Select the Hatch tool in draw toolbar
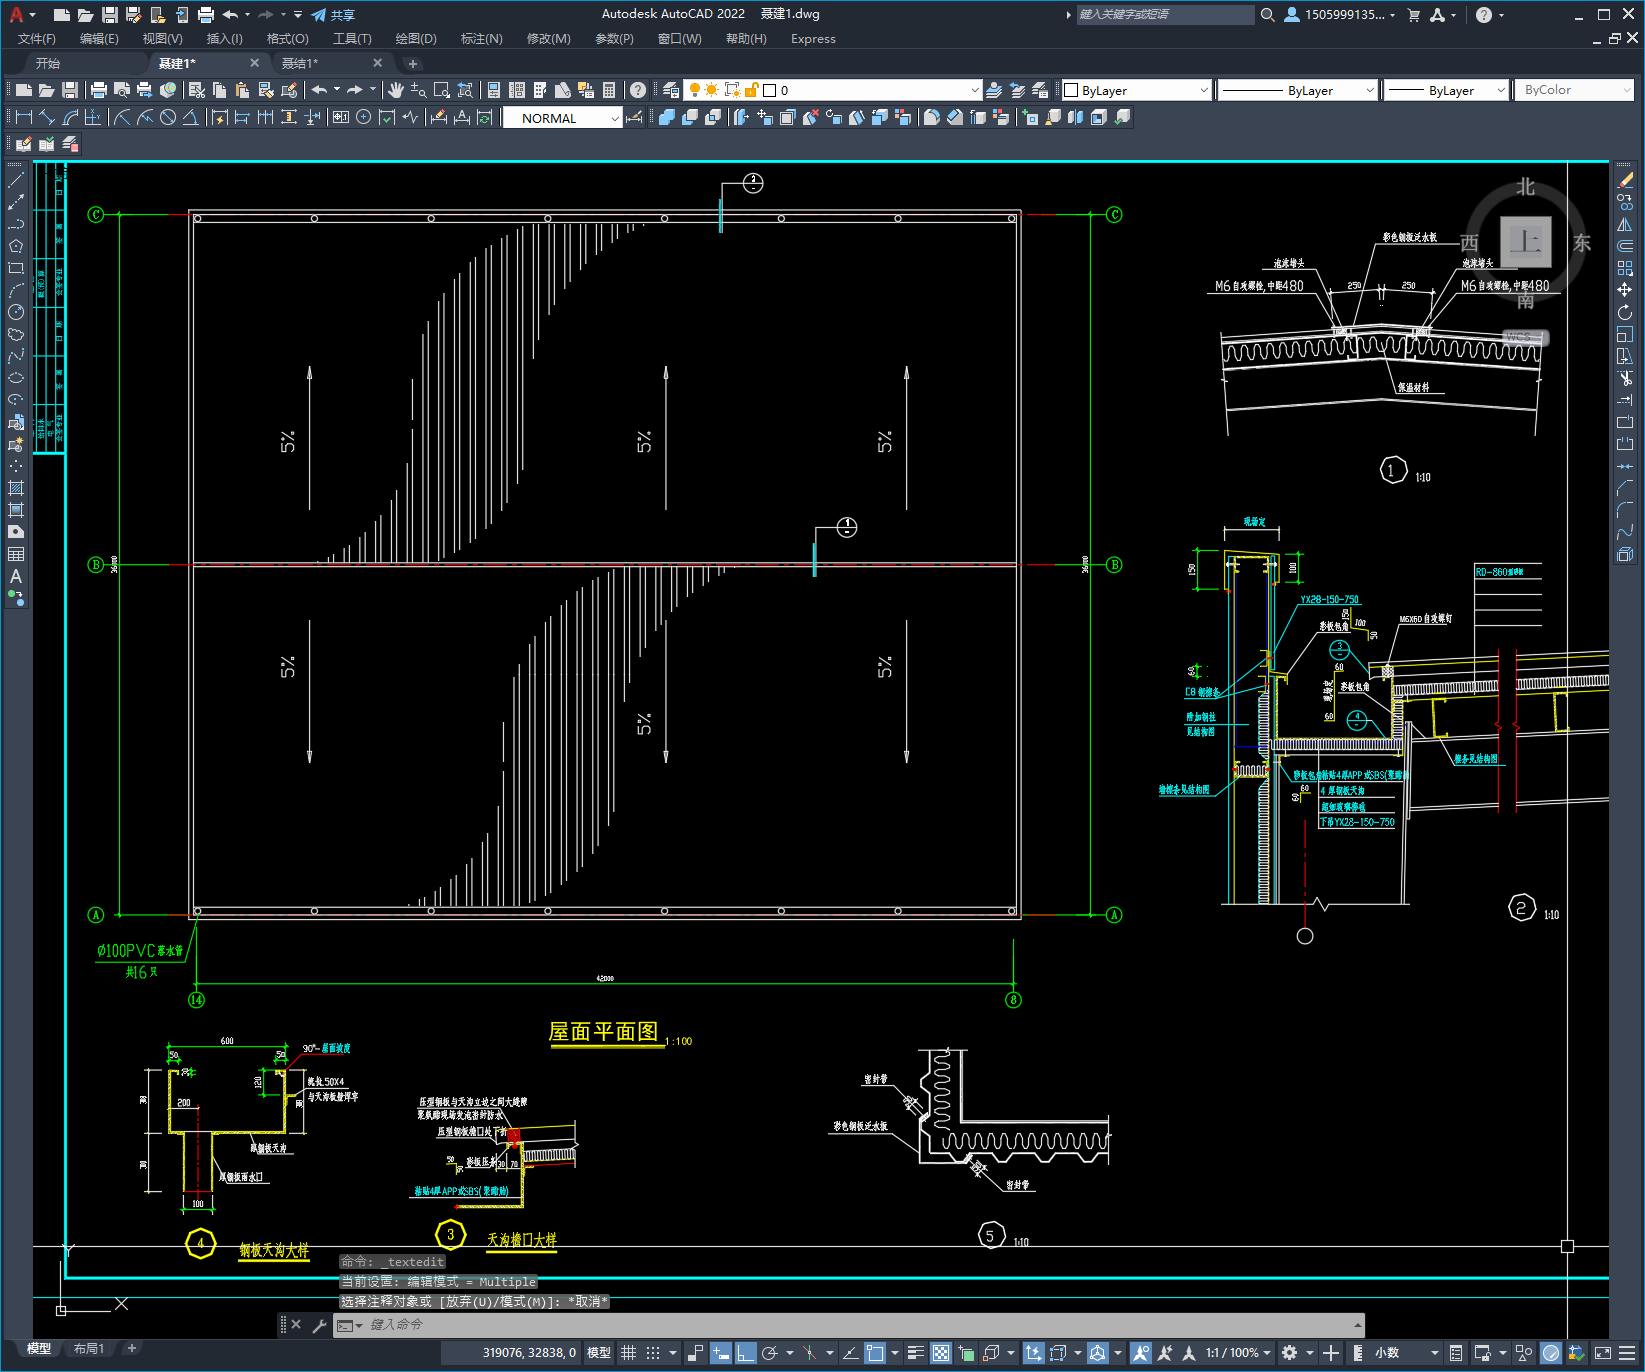Viewport: 1645px width, 1372px height. click(16, 488)
